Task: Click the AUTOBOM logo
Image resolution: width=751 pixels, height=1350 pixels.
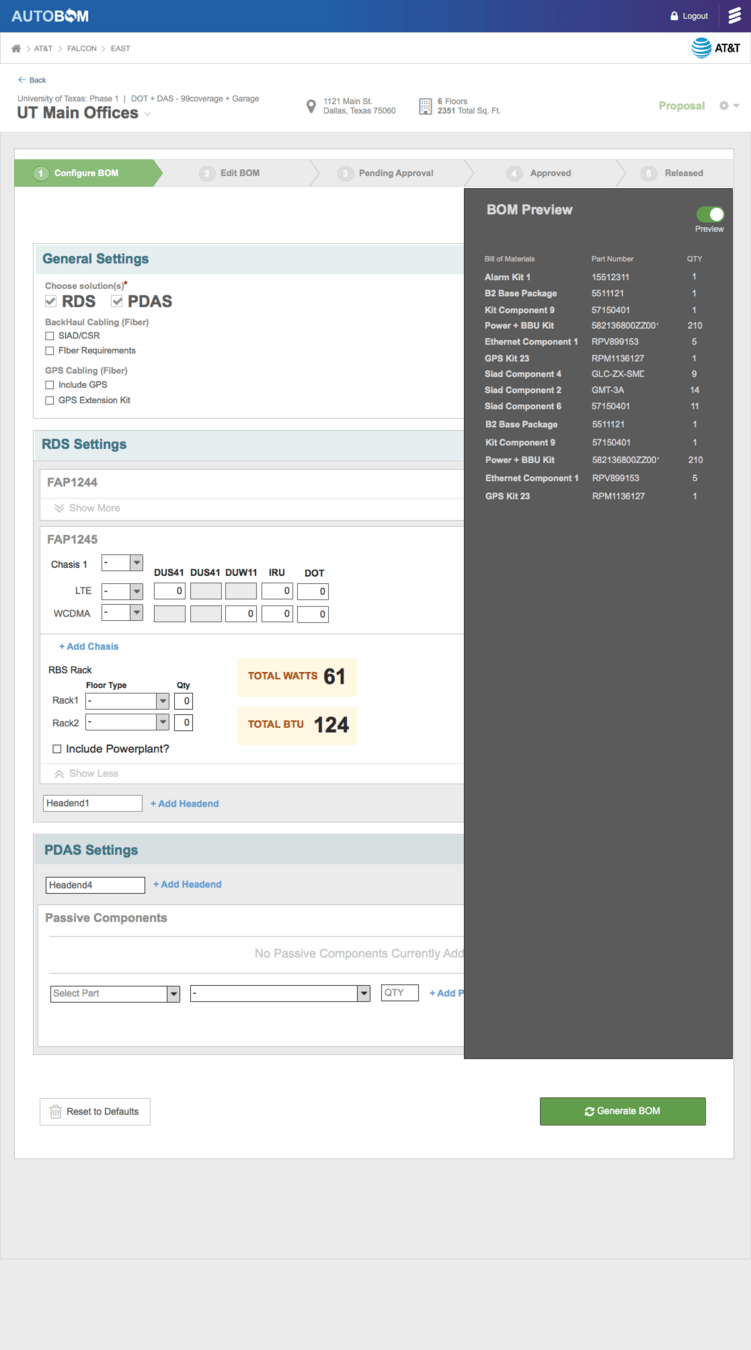Action: (x=50, y=16)
